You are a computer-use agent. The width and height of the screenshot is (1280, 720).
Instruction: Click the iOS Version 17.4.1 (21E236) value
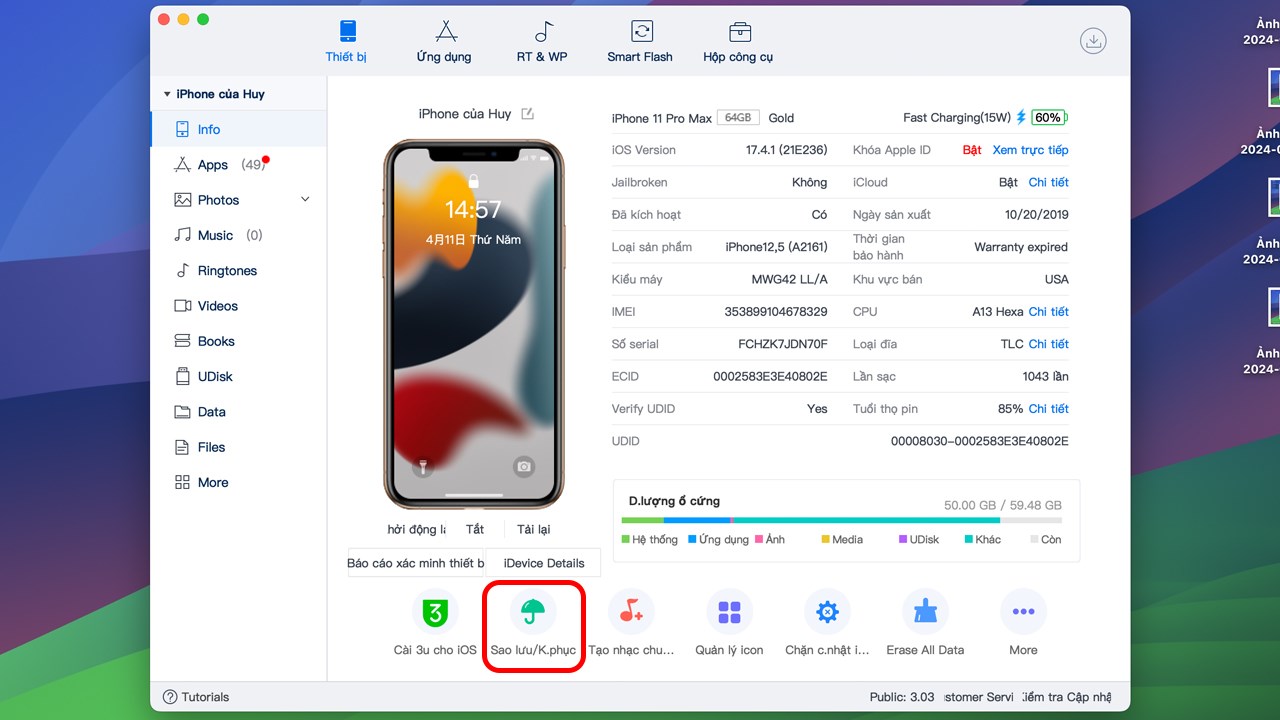pos(787,150)
